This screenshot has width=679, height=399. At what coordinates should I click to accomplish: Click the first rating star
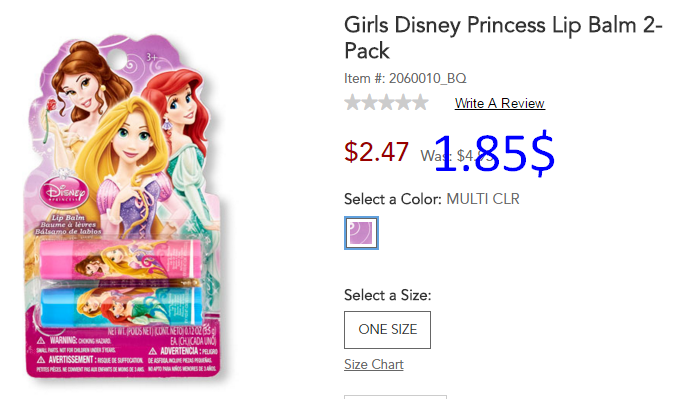coord(352,103)
